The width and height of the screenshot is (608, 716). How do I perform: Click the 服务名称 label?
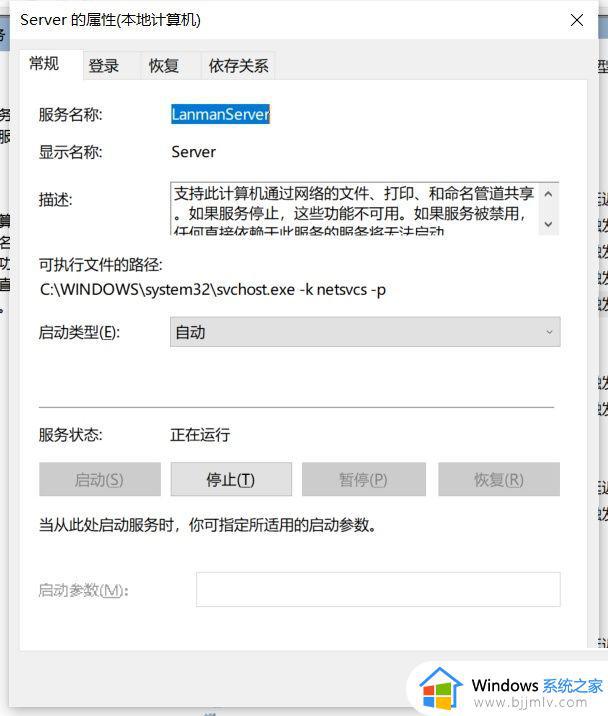click(70, 115)
